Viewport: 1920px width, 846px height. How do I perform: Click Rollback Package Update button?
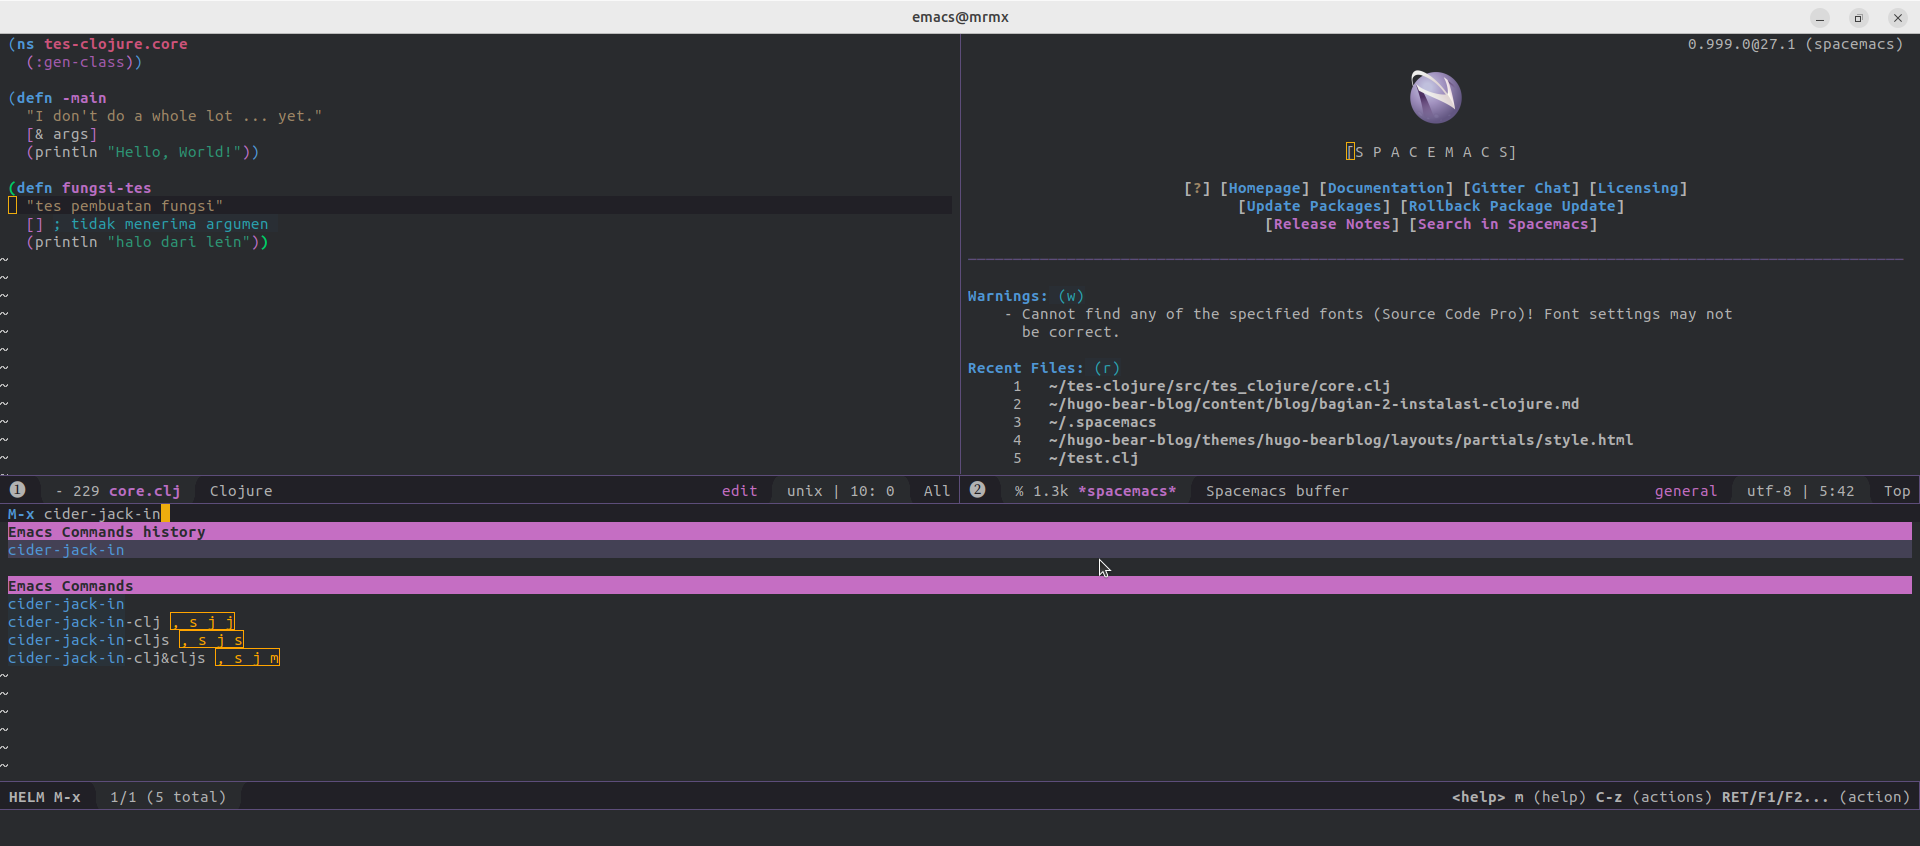click(x=1512, y=206)
